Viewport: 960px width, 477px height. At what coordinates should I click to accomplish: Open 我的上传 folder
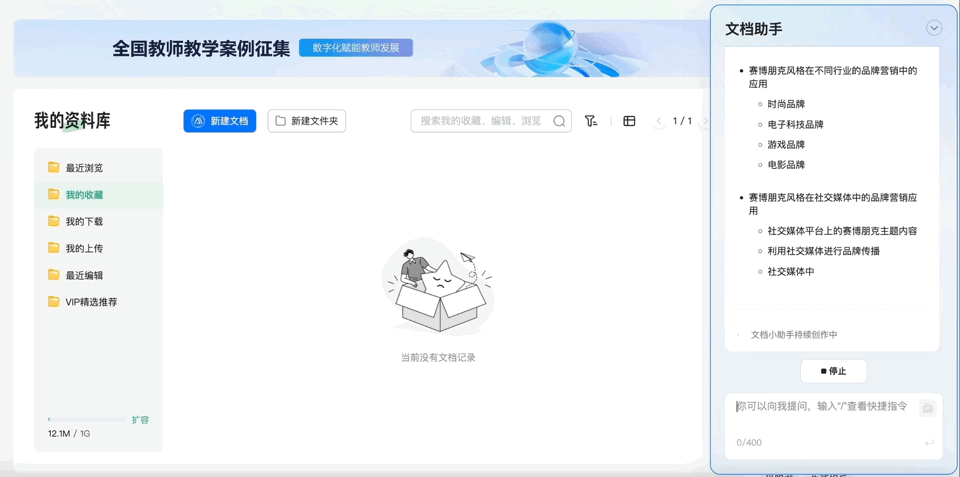pyautogui.click(x=99, y=249)
